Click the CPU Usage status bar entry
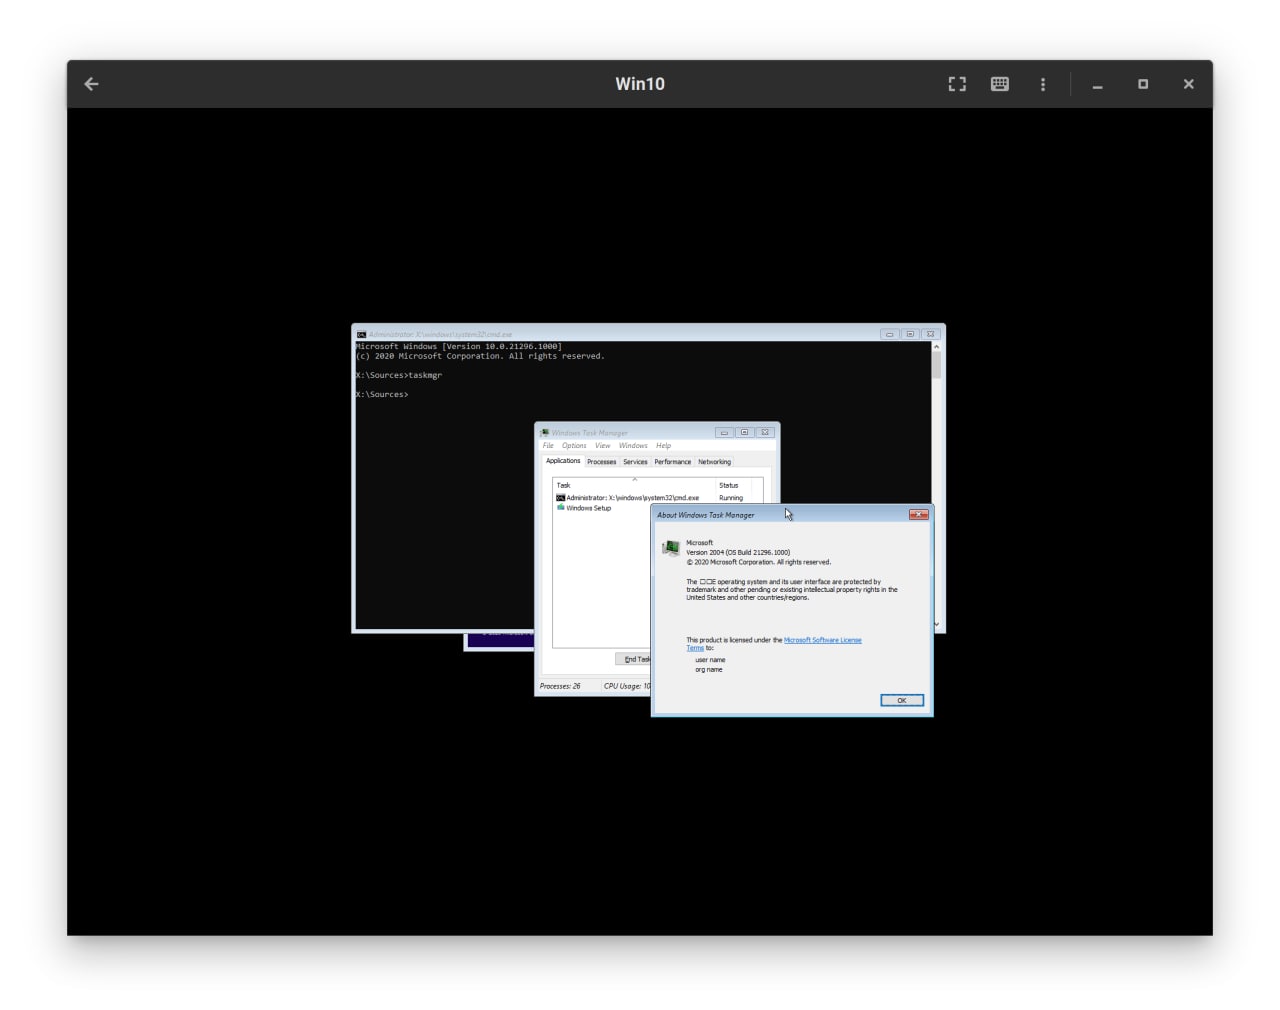Screen dimensions: 1280x1010 coord(627,686)
